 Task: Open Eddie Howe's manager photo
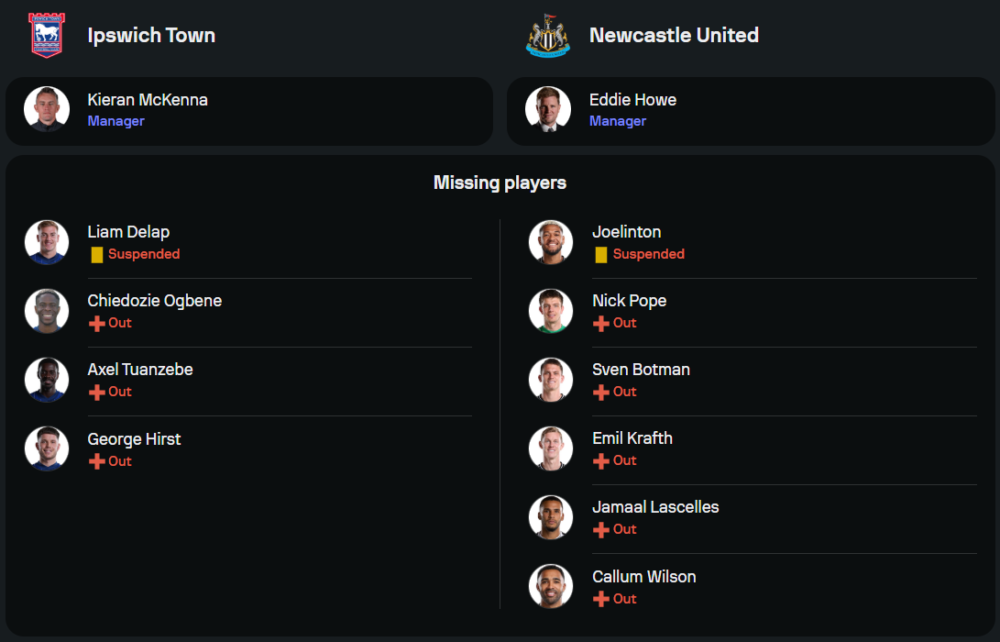click(548, 109)
